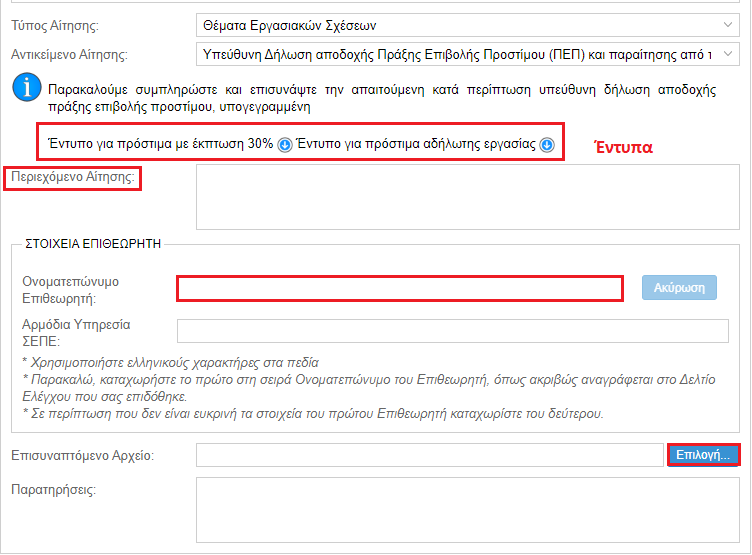The height and width of the screenshot is (555, 752).
Task: Click the ΣΤΟΙΧΕΙΑ ΕΠΙΘΕΩΡΗΤΗ group heading
Action: [x=93, y=244]
